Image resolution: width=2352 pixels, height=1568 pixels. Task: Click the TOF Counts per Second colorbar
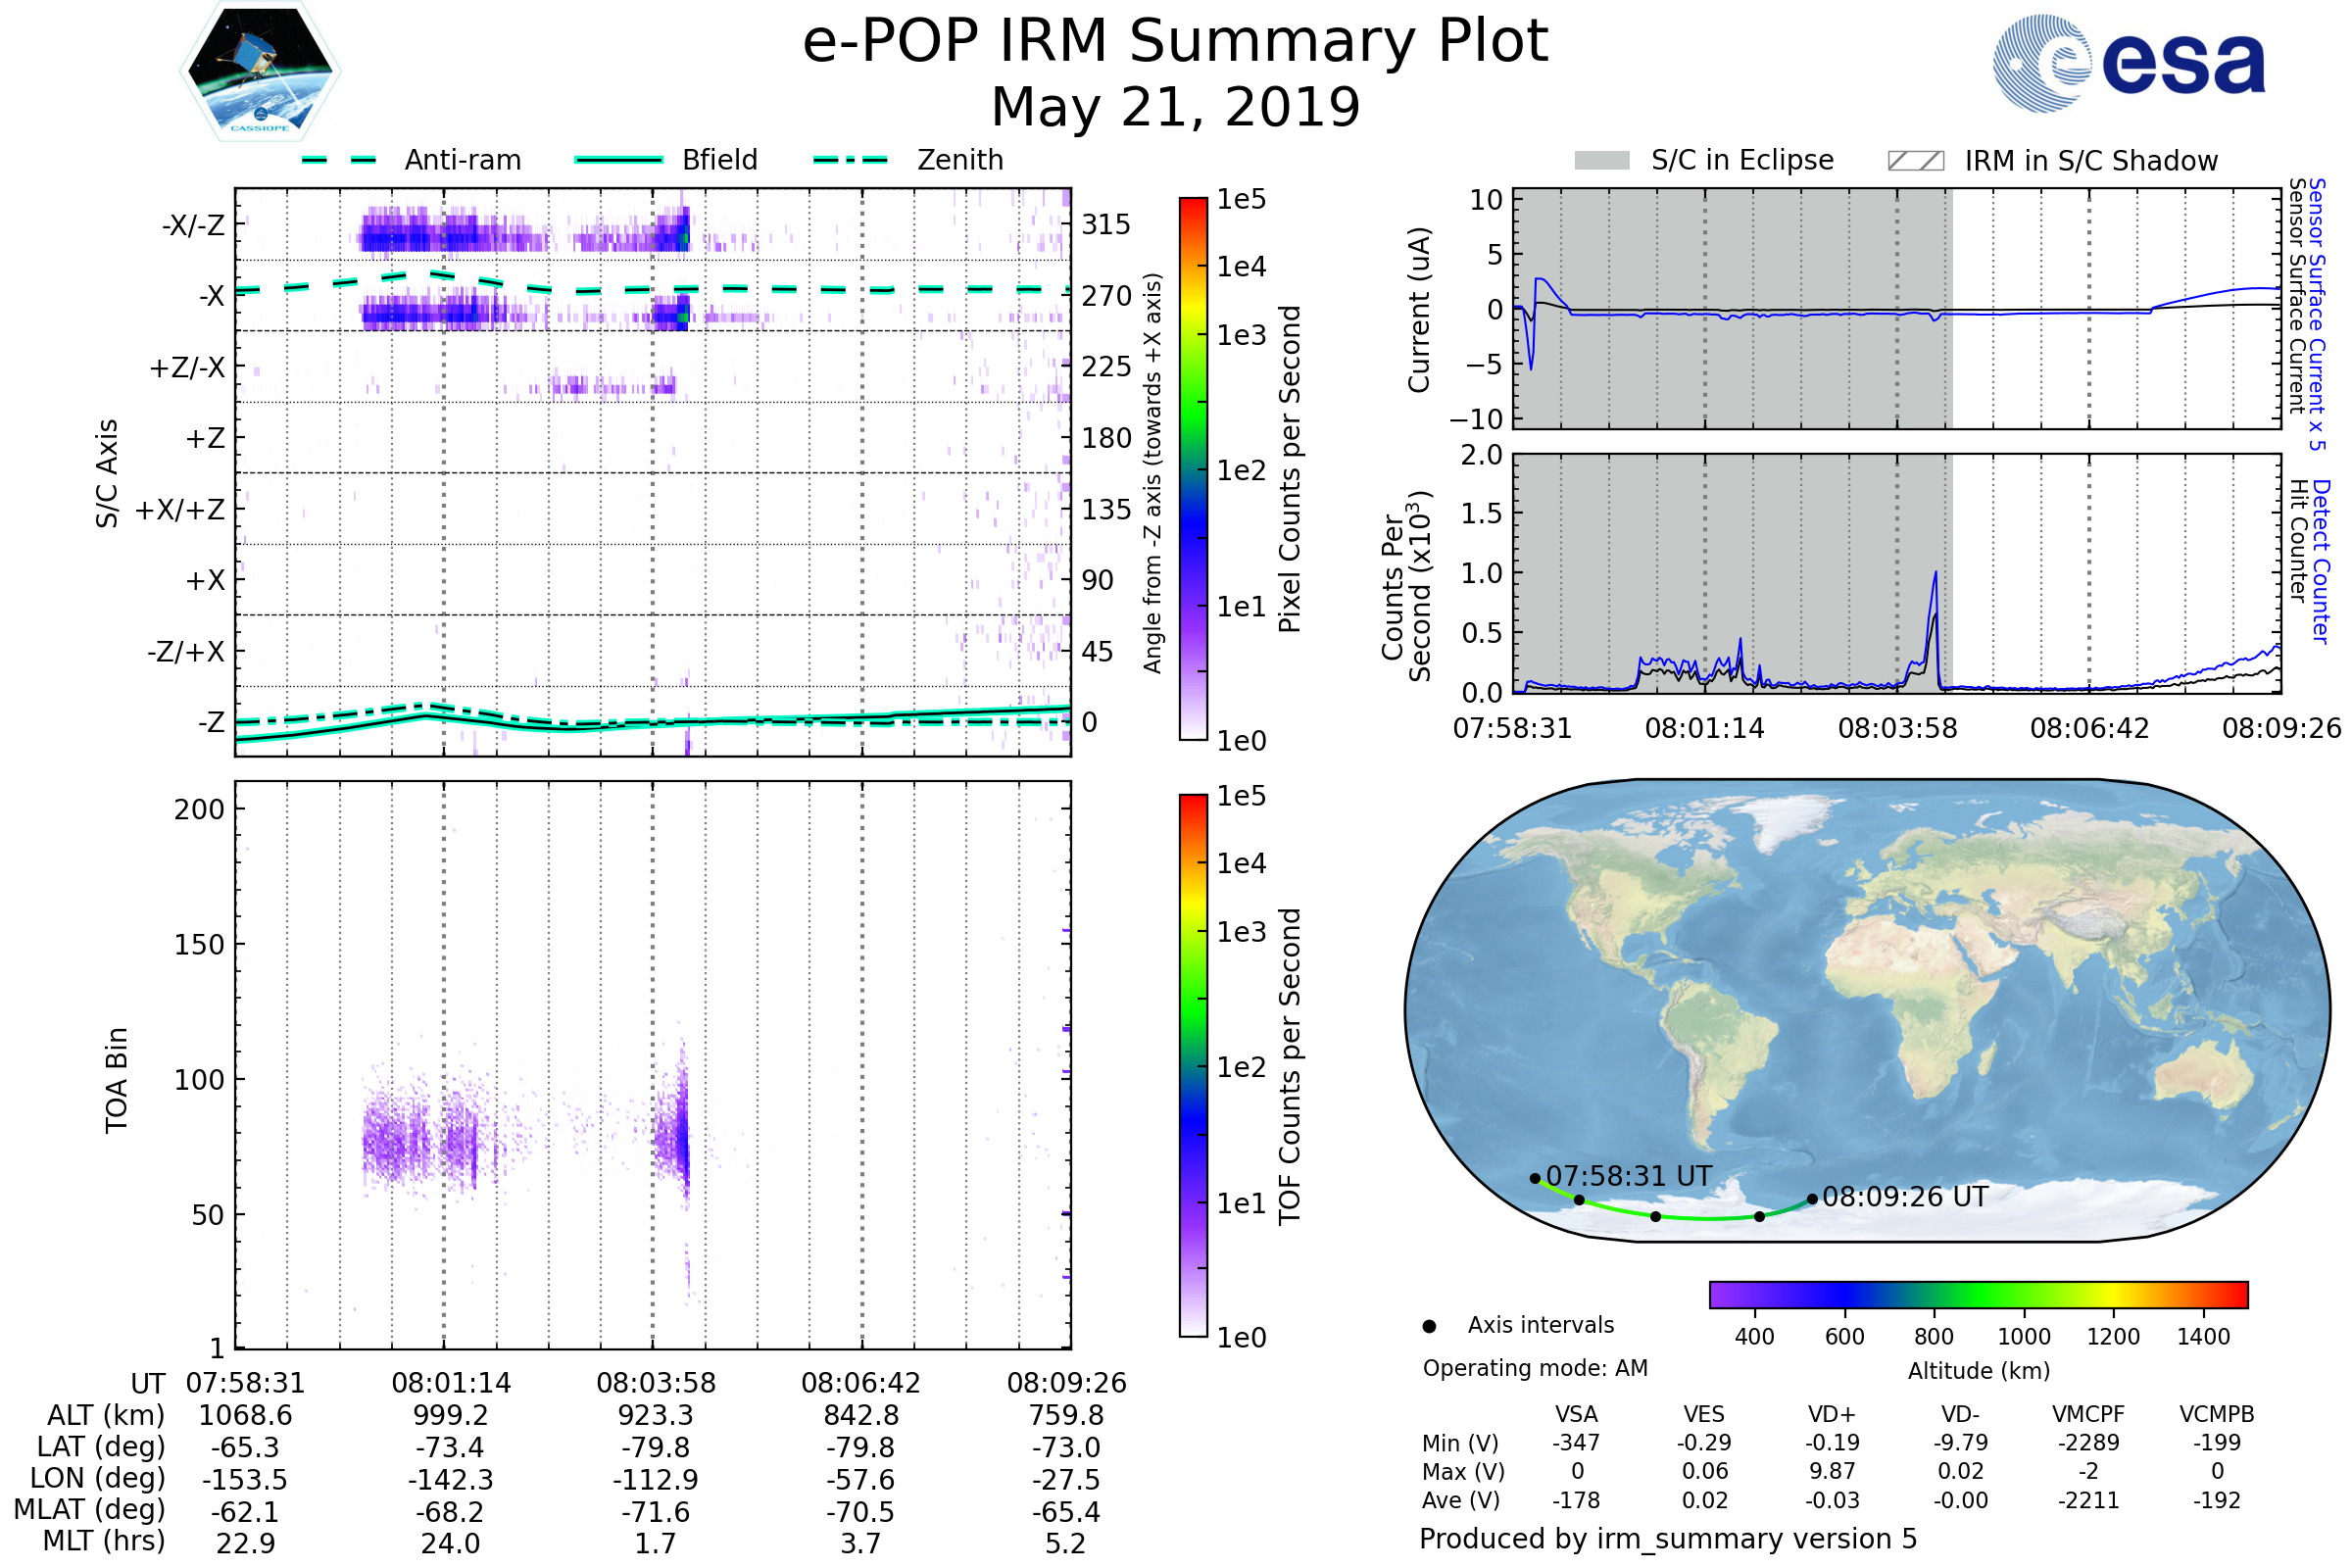pos(1193,1065)
